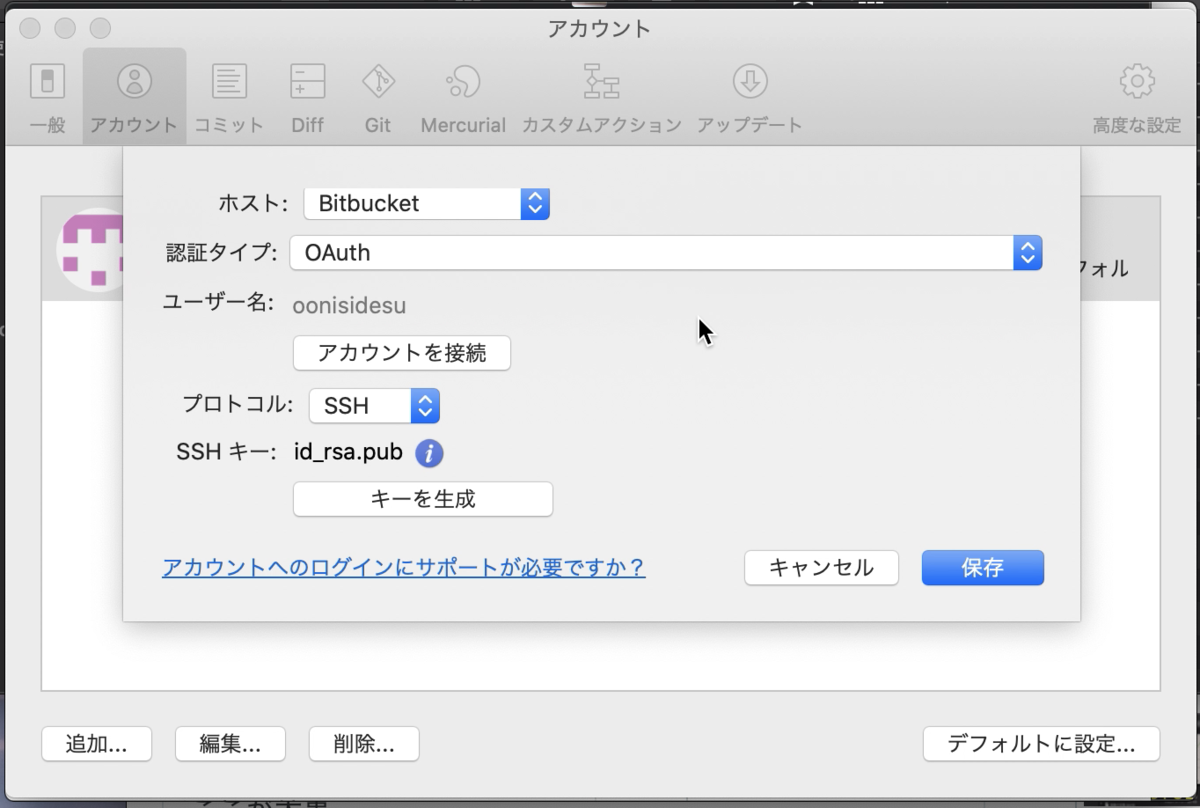The width and height of the screenshot is (1200, 808).
Task: Close the アカウント window
Action: point(30,28)
